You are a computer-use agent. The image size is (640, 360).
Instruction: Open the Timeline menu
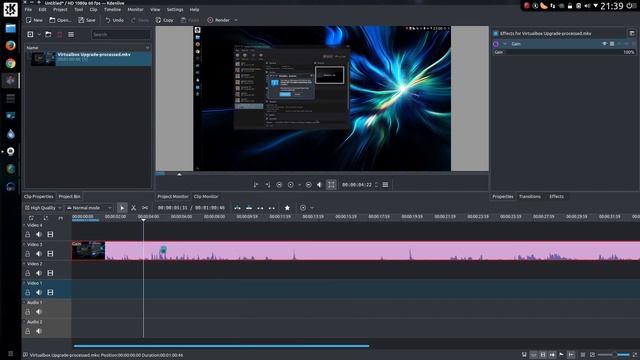112,9
